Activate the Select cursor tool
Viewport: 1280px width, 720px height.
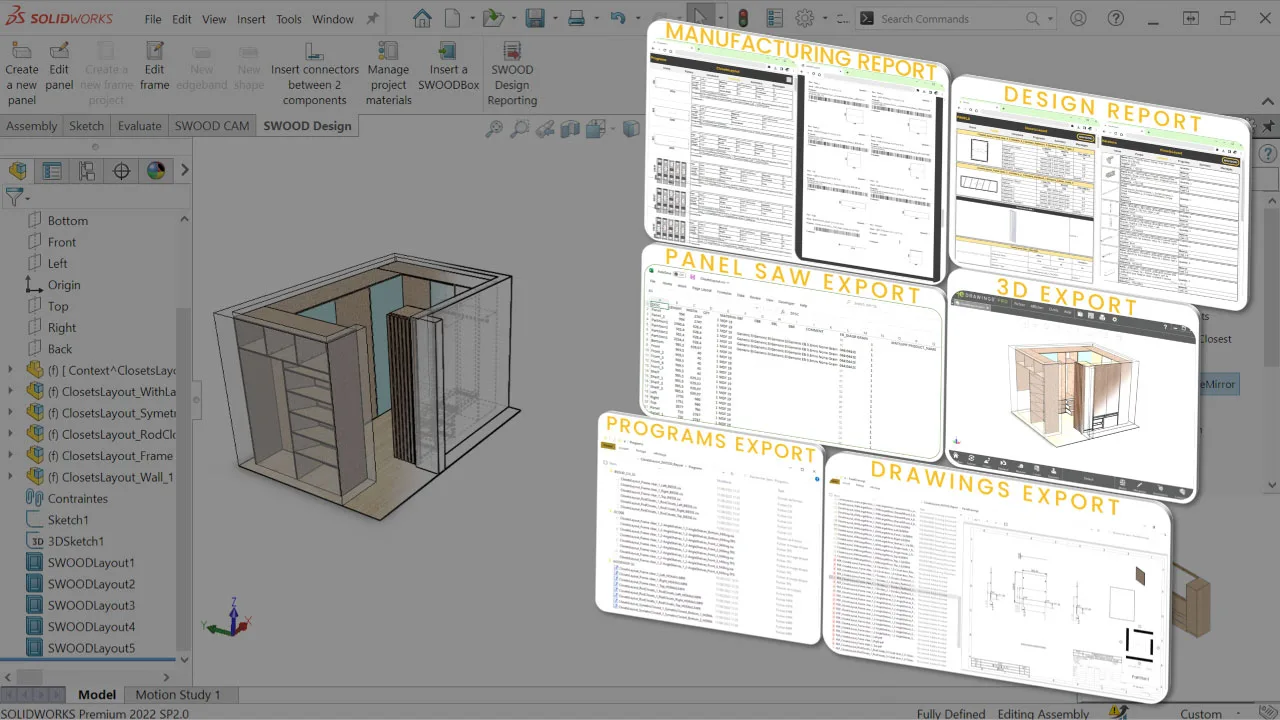[701, 18]
